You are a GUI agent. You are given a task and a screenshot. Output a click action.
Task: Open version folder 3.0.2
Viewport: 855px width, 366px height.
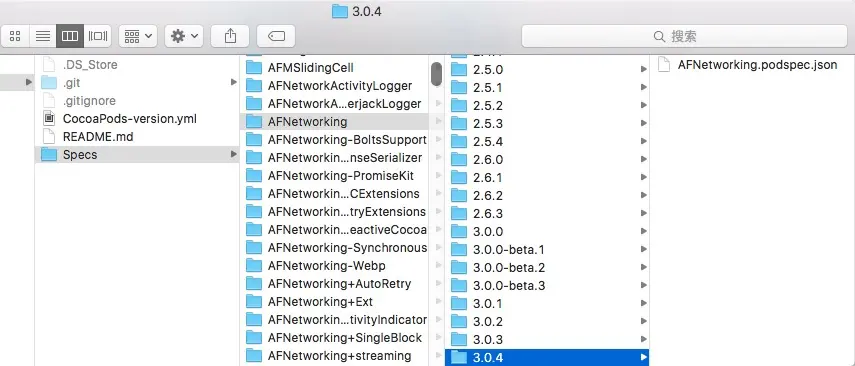[x=547, y=322]
